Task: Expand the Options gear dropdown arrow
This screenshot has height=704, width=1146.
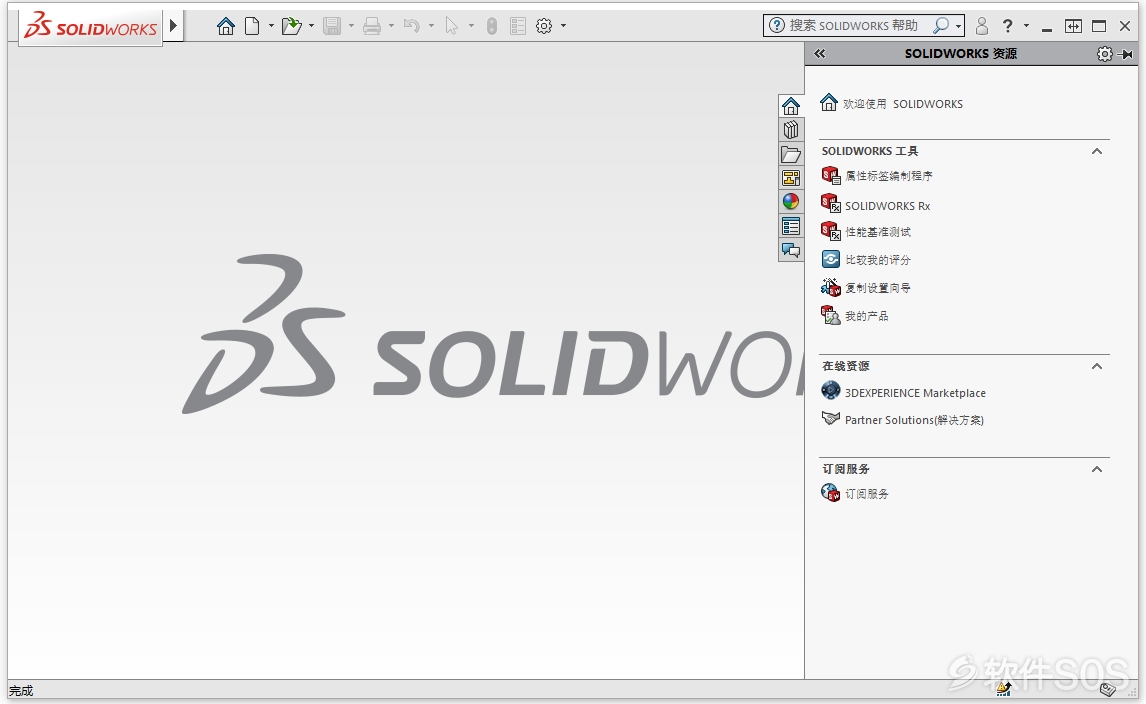Action: pyautogui.click(x=563, y=26)
